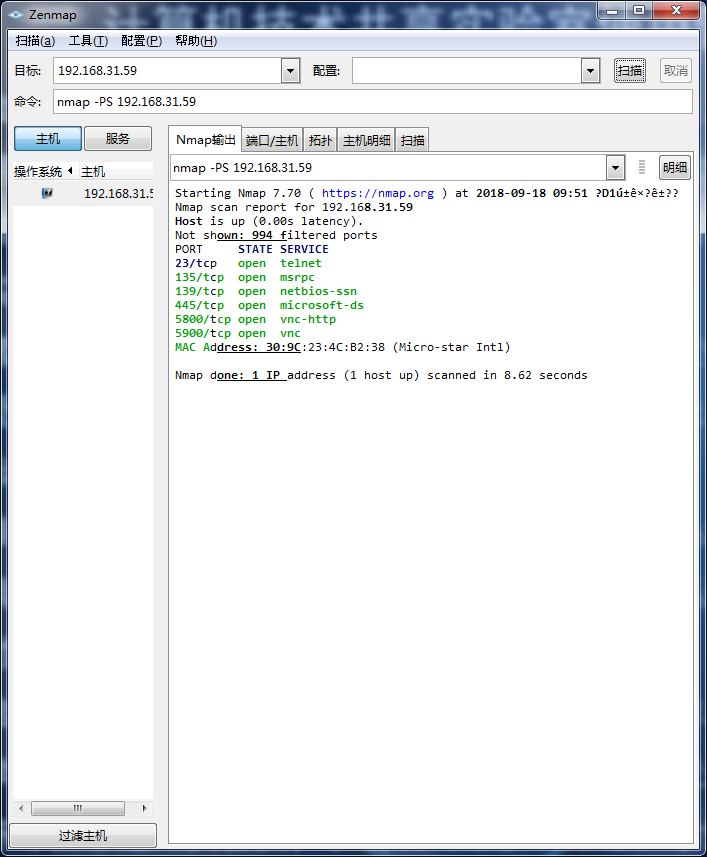
Task: Click the 135/tcp msrpc output line
Action: coord(245,277)
